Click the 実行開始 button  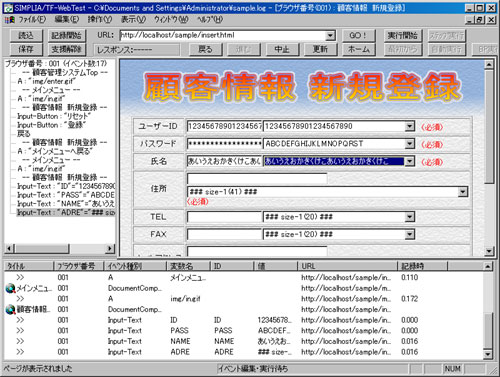[x=403, y=35]
